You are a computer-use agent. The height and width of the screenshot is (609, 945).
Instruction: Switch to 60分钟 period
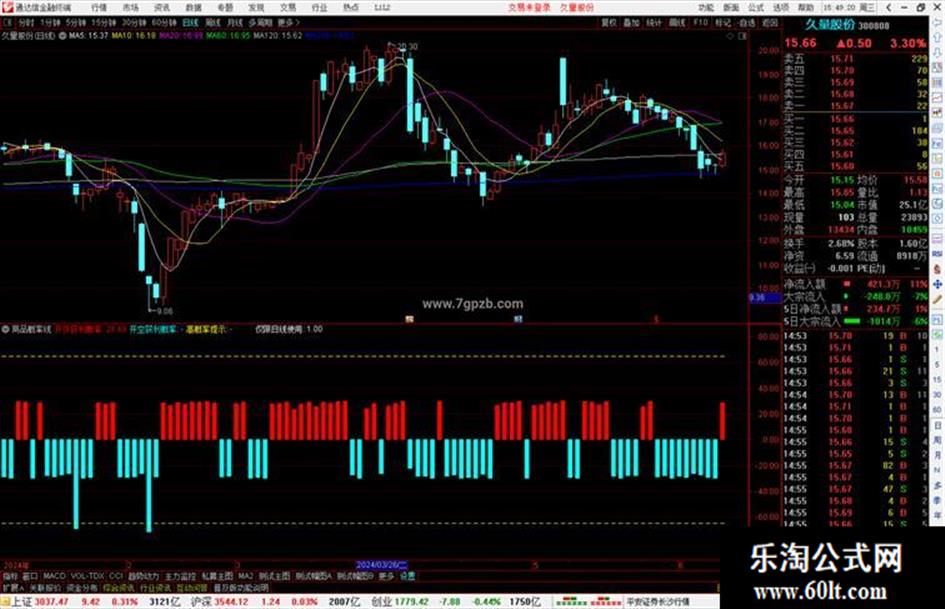(x=164, y=22)
